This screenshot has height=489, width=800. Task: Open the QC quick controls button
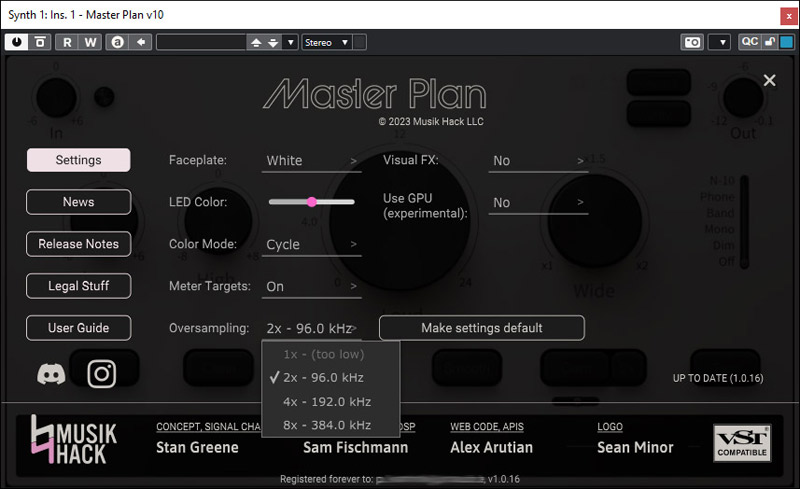(749, 42)
